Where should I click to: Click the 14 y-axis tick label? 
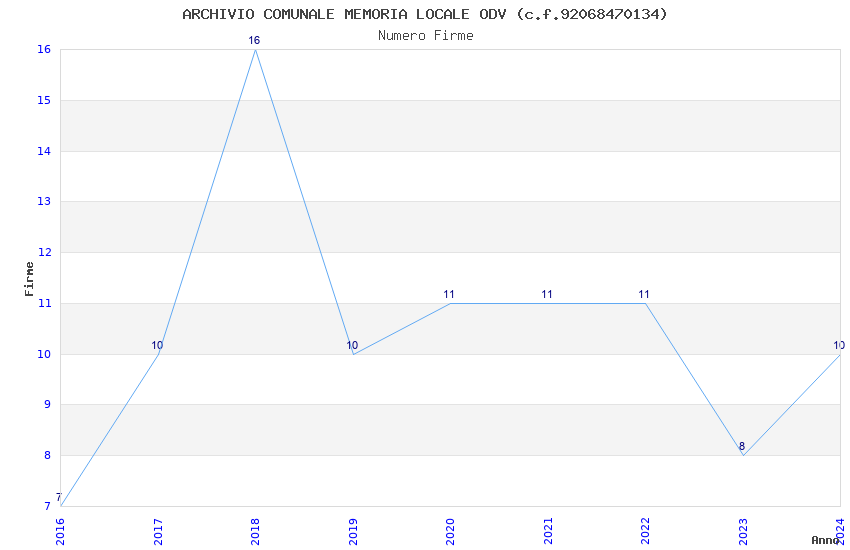tap(44, 151)
